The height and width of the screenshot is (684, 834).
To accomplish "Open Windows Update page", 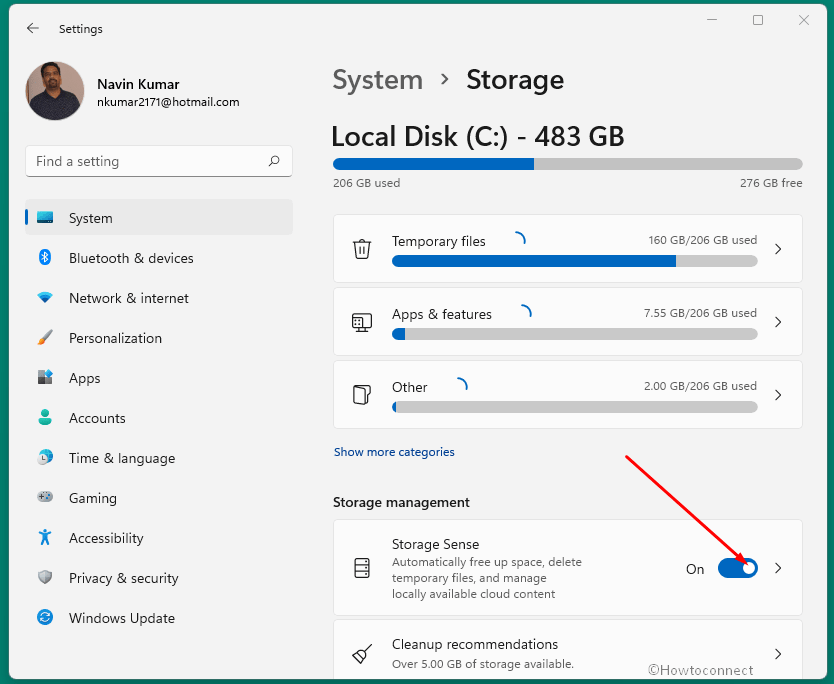I will (159, 618).
